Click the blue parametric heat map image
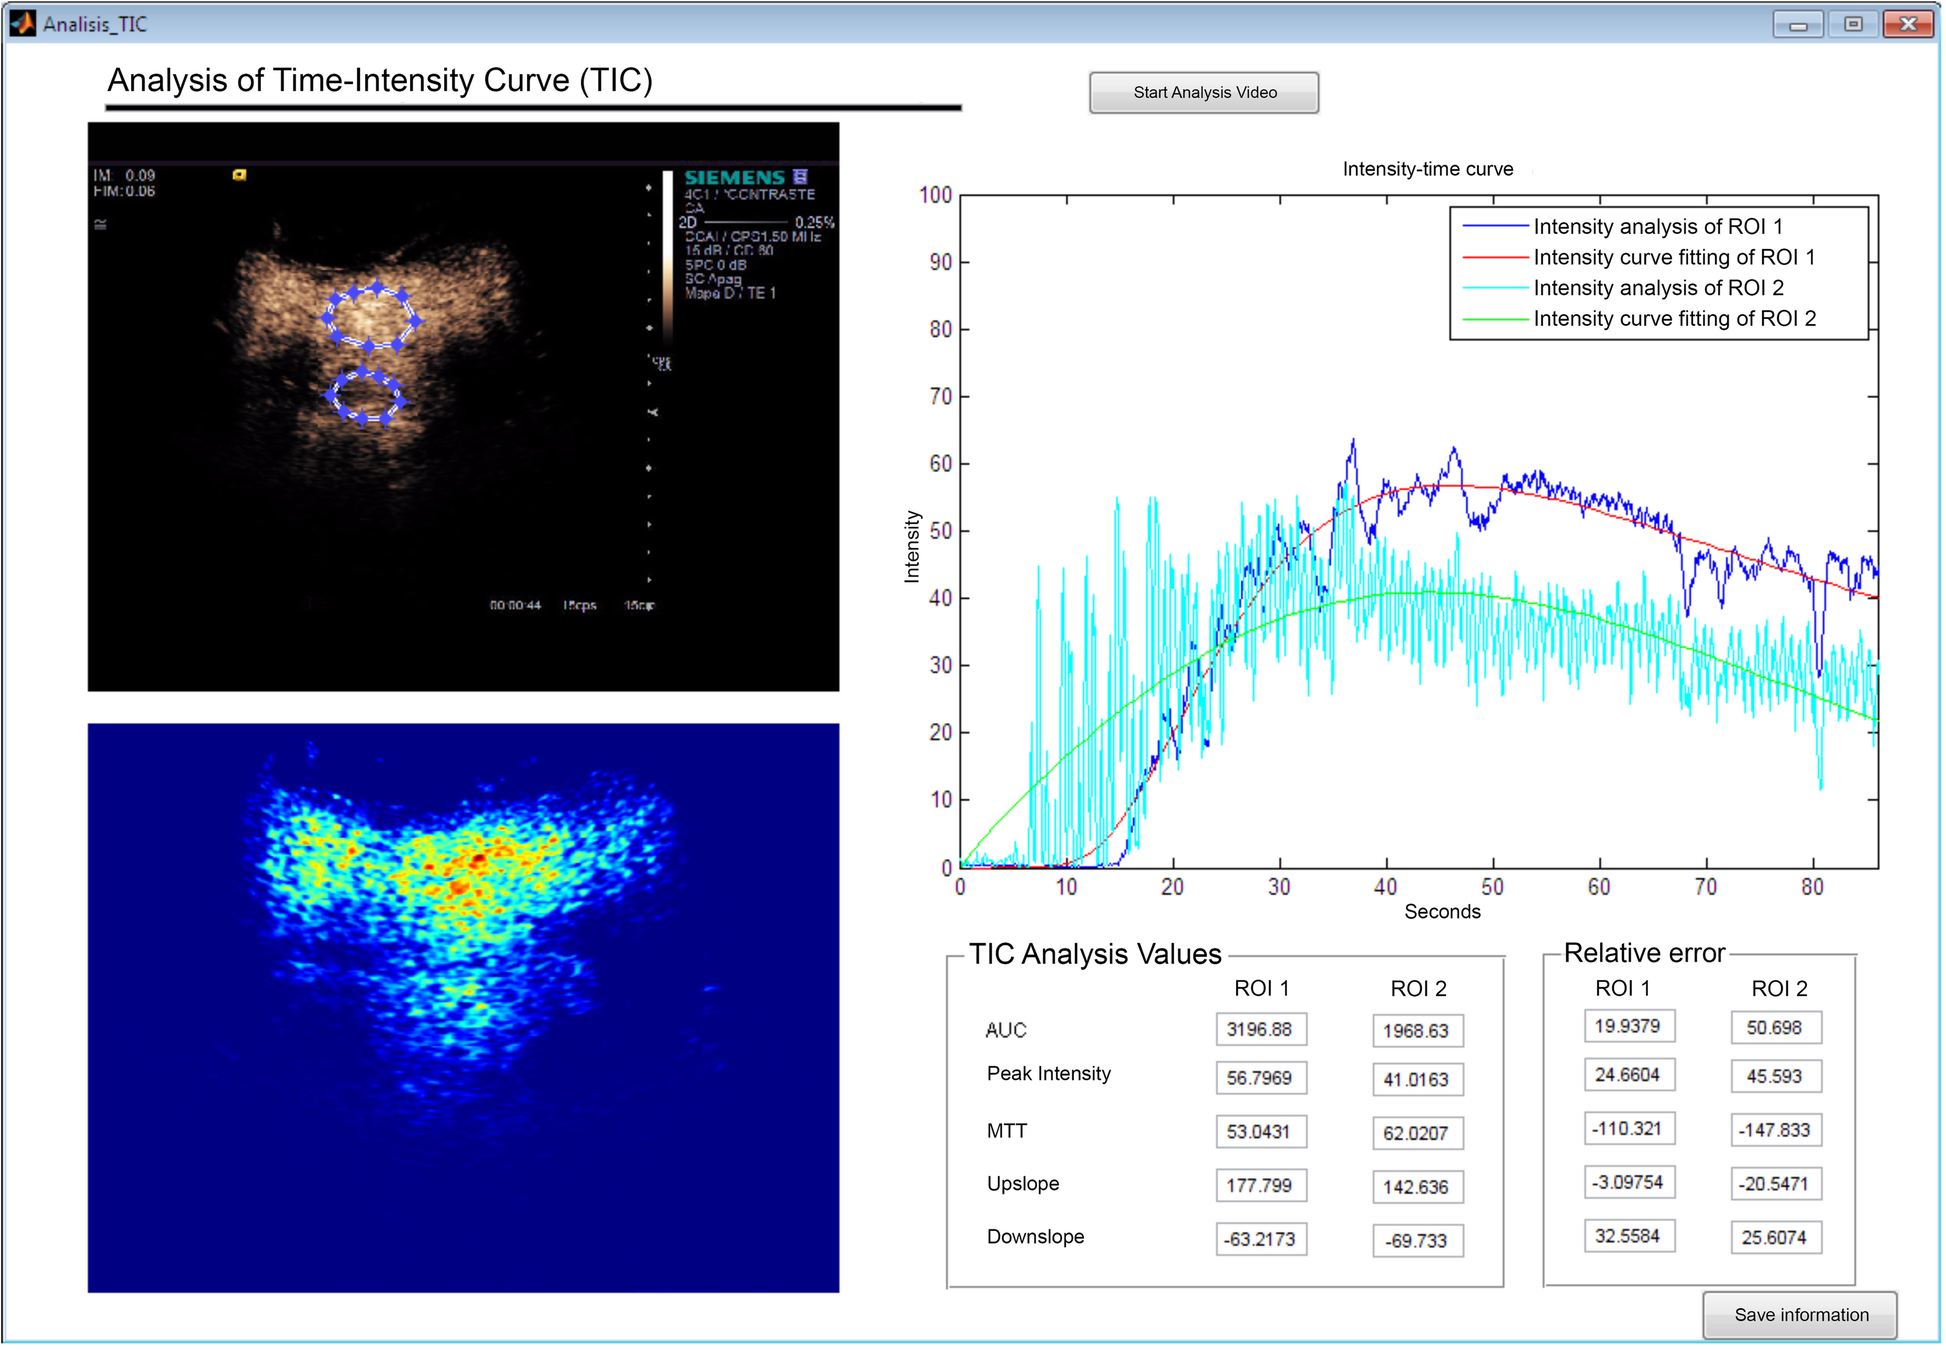The image size is (1946, 1350). tap(463, 1008)
